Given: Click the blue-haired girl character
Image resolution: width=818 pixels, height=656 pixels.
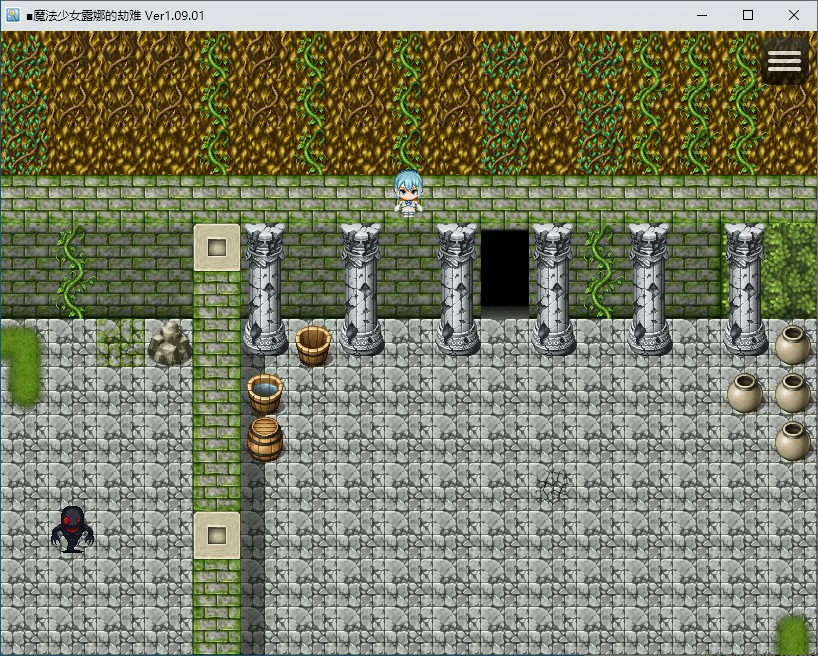Looking at the screenshot, I should [408, 193].
